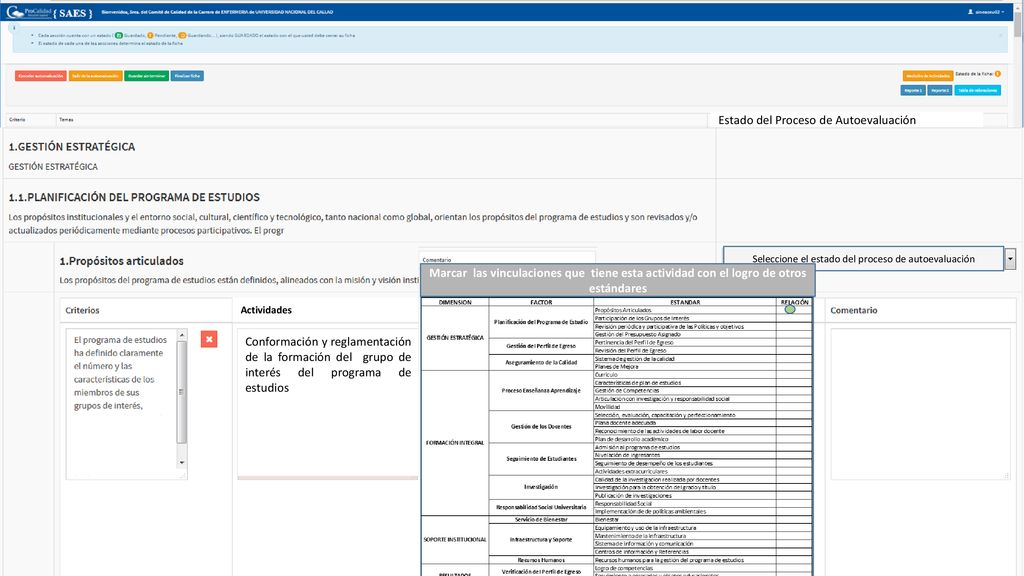Click the "Aseguramiento de la Calidad" factor cell
This screenshot has height=576, width=1024.
coord(541,362)
